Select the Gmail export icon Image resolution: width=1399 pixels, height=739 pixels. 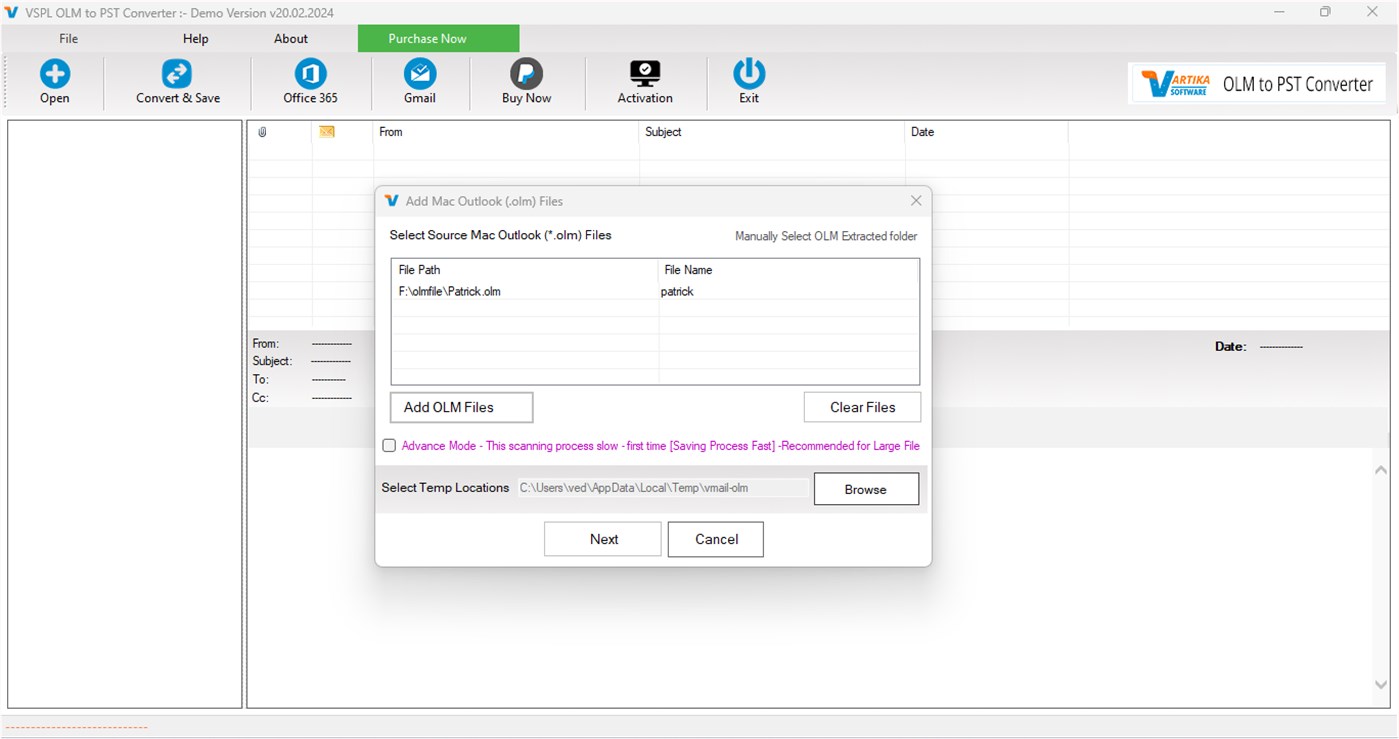click(419, 82)
